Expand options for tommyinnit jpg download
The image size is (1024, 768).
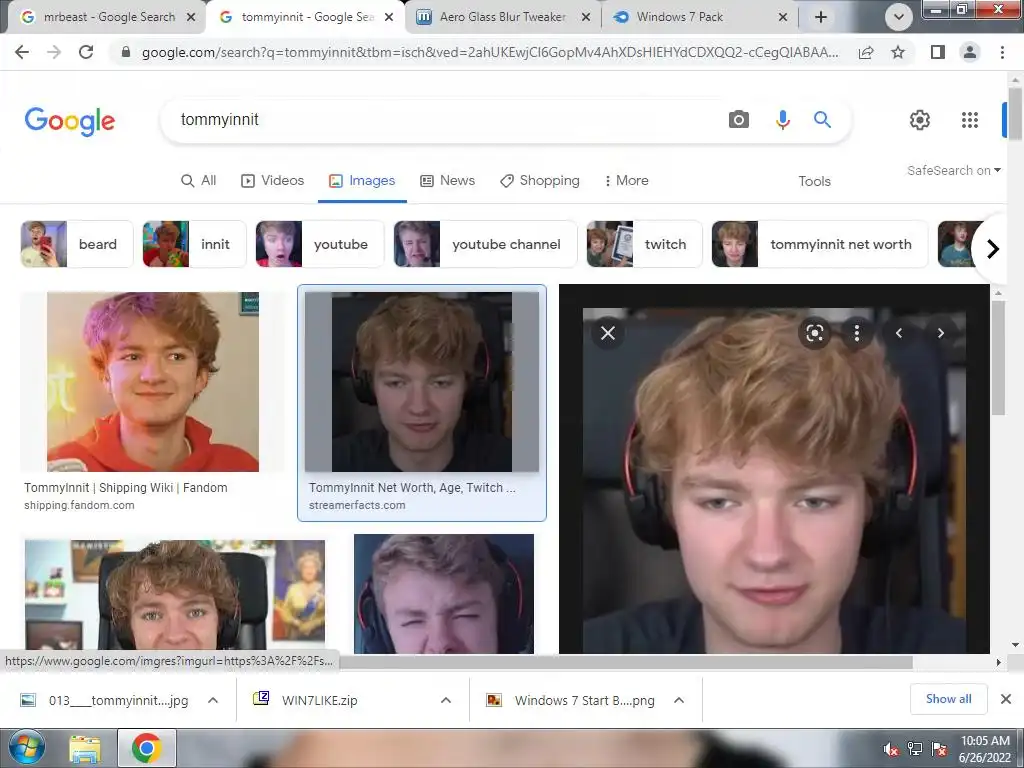pos(213,700)
